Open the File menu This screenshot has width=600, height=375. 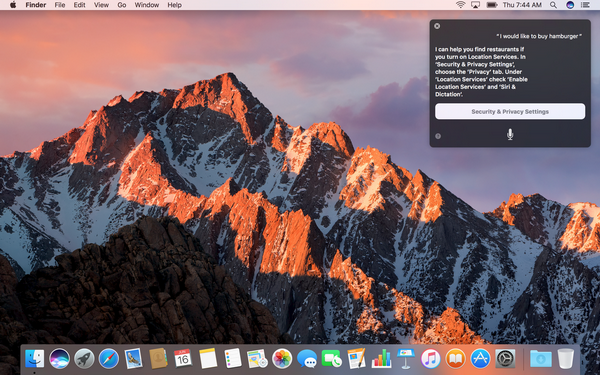[60, 5]
